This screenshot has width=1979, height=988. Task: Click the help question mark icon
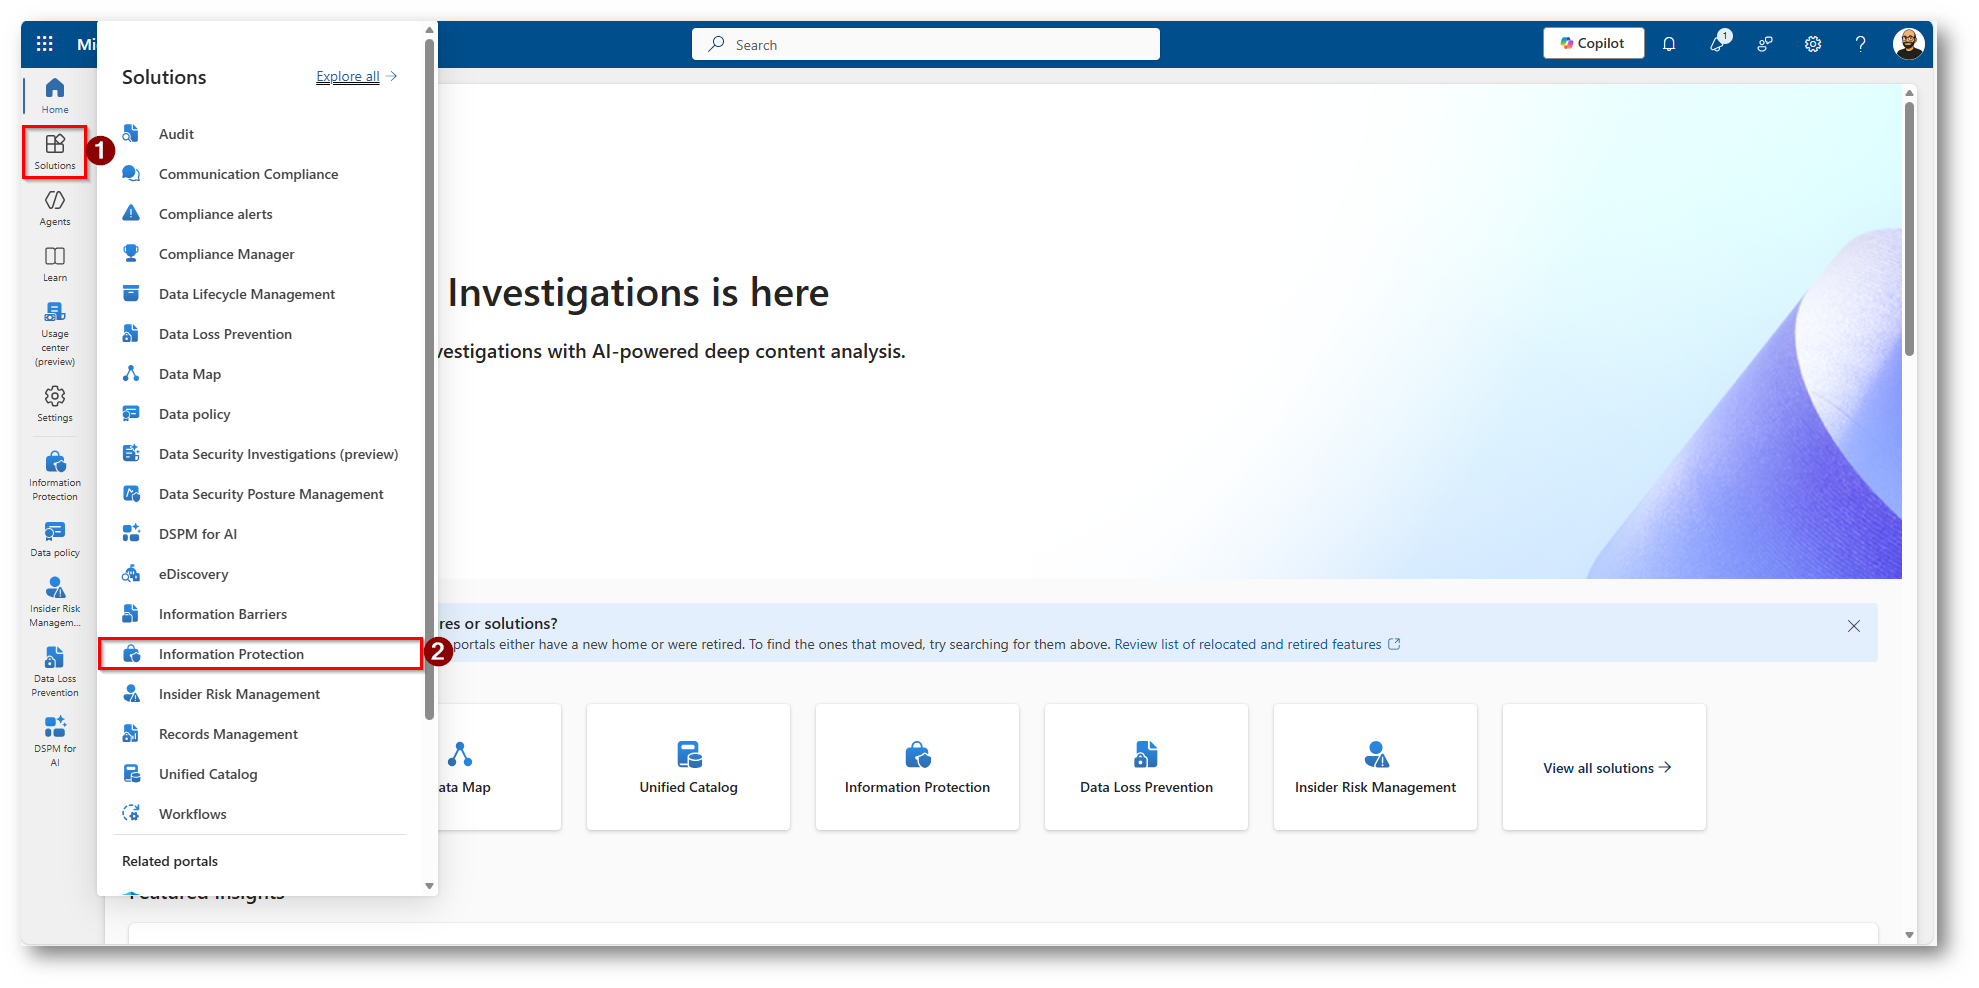point(1860,44)
